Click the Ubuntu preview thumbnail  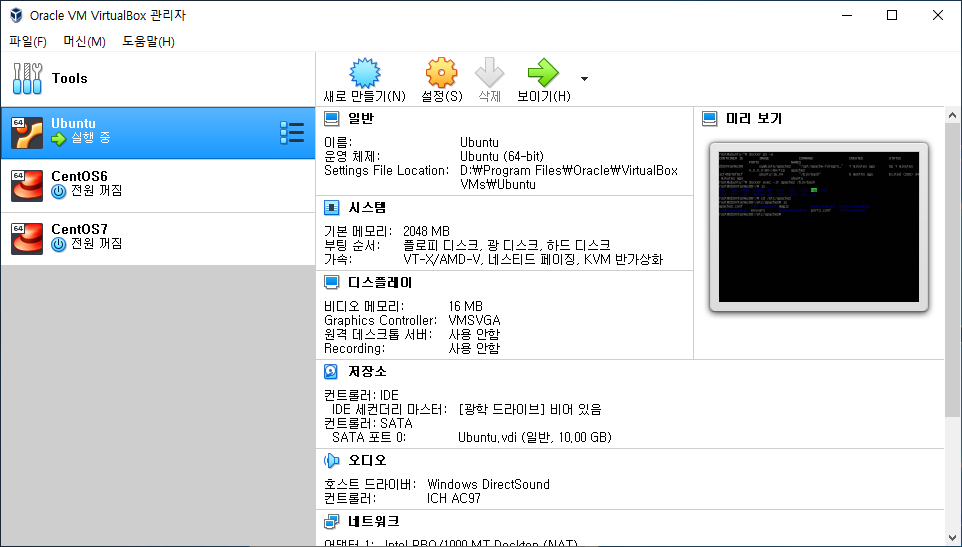[819, 227]
